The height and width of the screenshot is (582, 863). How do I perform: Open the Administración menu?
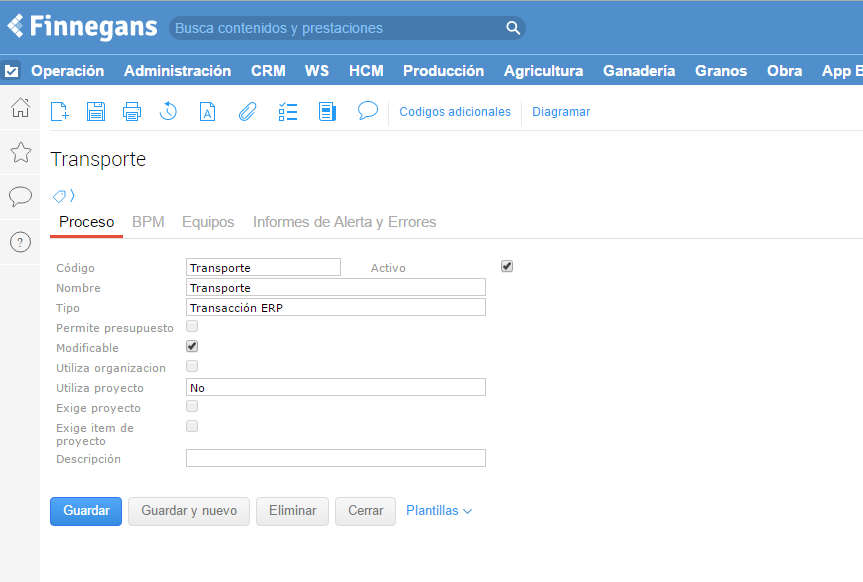177,71
